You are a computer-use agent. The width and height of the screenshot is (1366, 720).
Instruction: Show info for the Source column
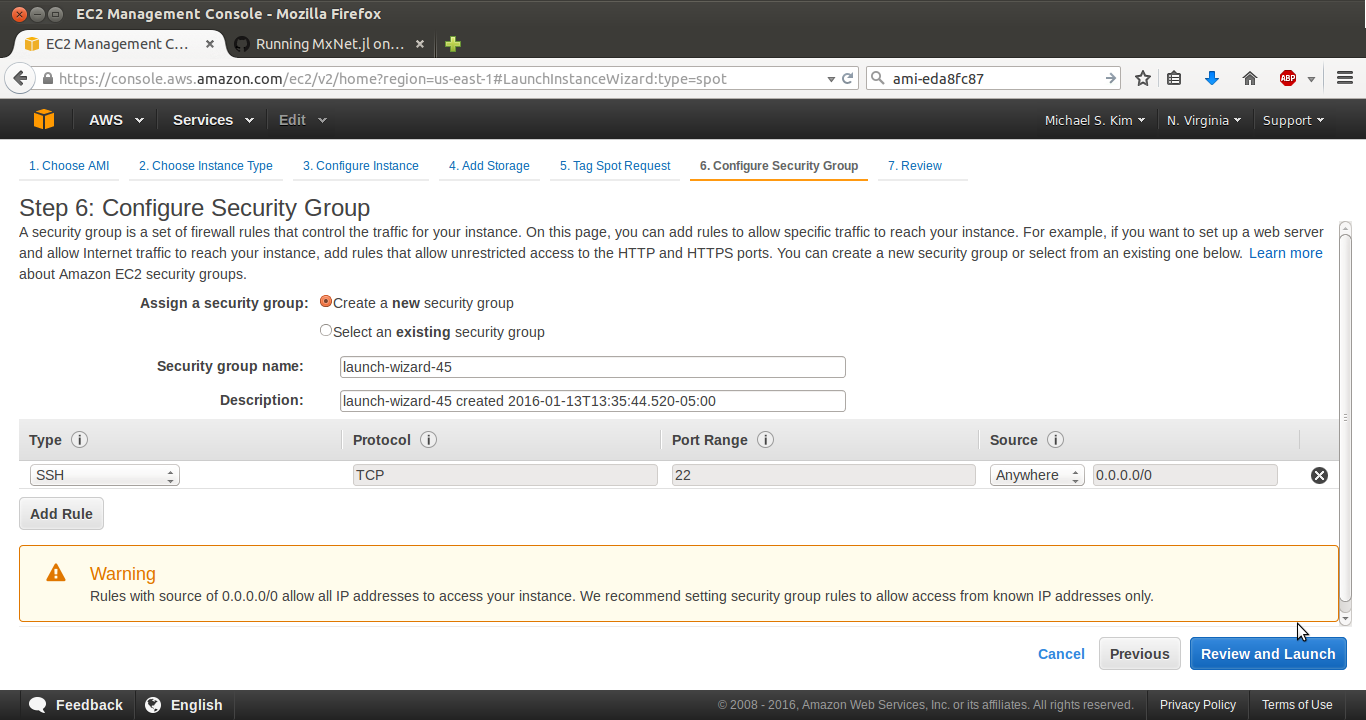1055,440
